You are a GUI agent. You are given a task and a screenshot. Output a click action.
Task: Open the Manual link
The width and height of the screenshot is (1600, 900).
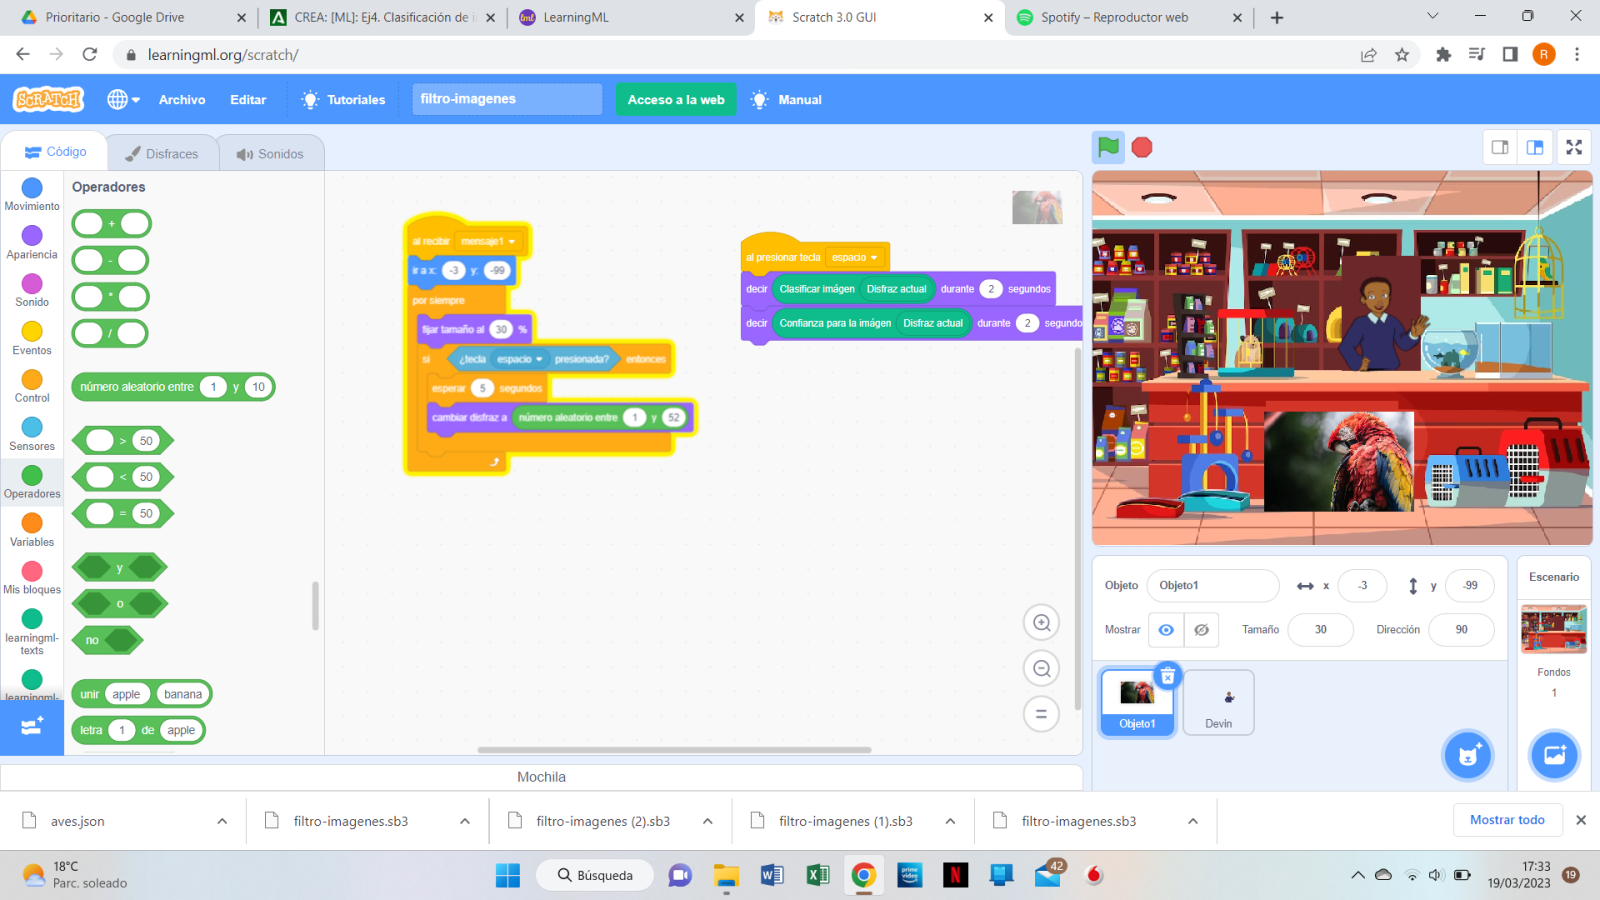[786, 99]
